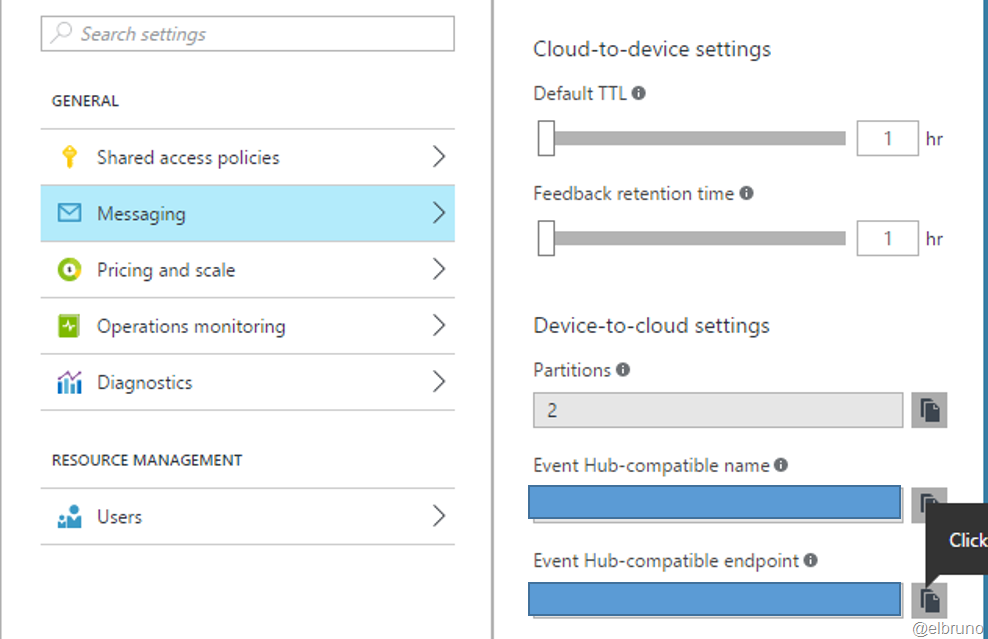Click the Pricing and scale icon

[x=69, y=270]
